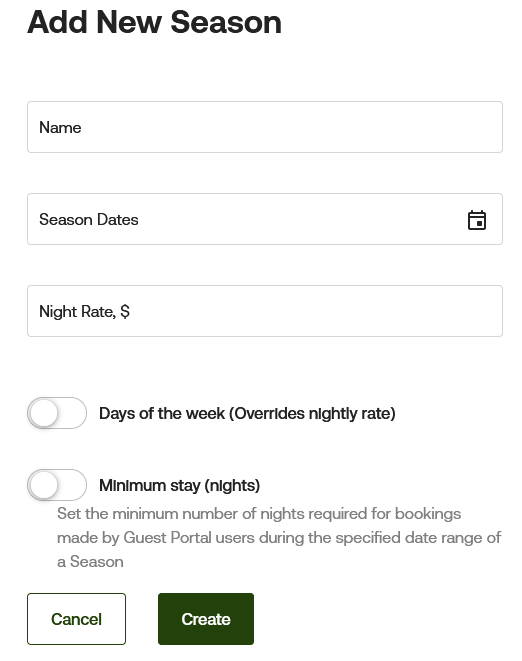The width and height of the screenshot is (522, 661).
Task: Switch on nightly rate override toggle
Action: pyautogui.click(x=57, y=413)
